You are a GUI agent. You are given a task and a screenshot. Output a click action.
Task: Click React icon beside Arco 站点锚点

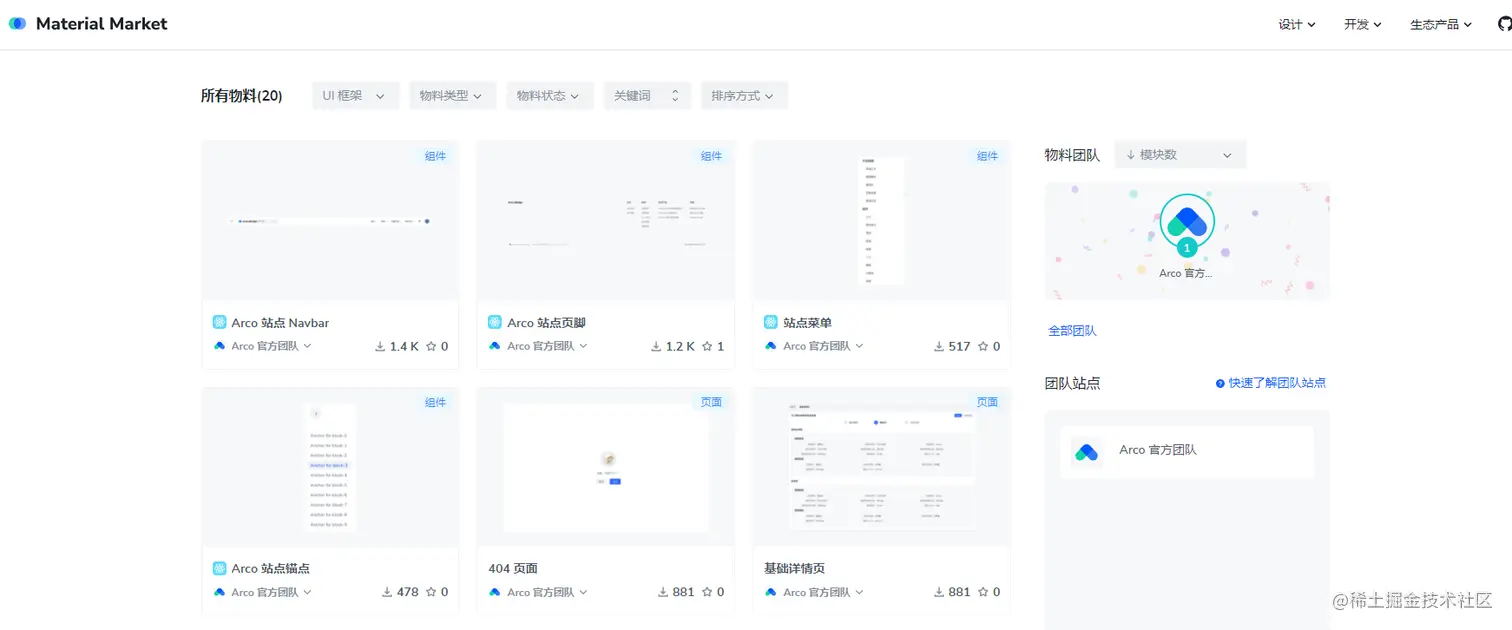pyautogui.click(x=219, y=568)
